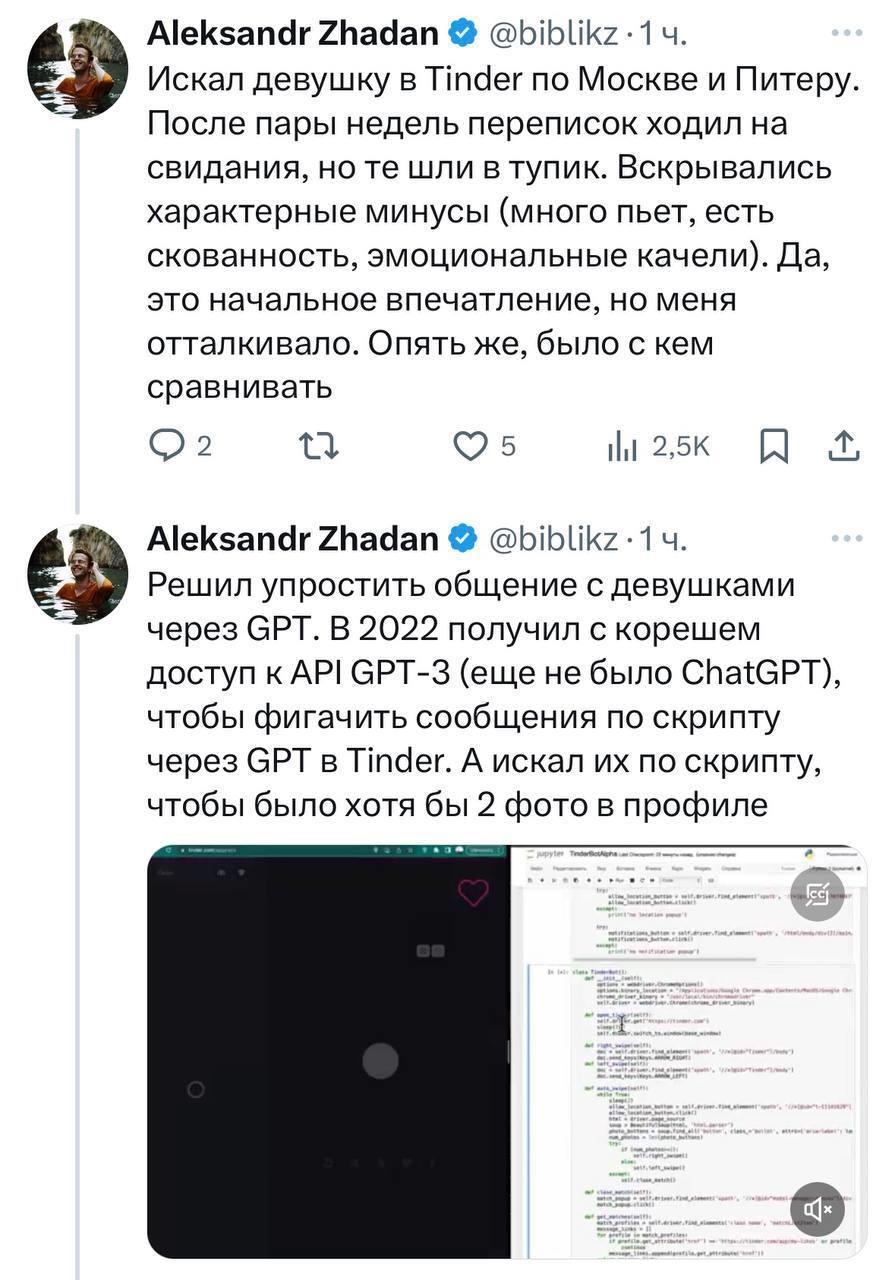
Task: Share the first tweet
Action: point(845,447)
